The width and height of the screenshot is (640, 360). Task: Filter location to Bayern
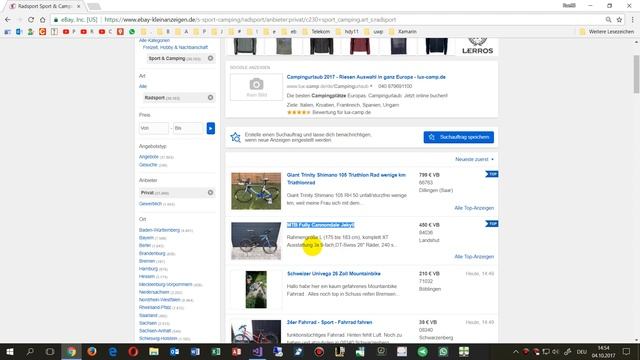pos(146,238)
